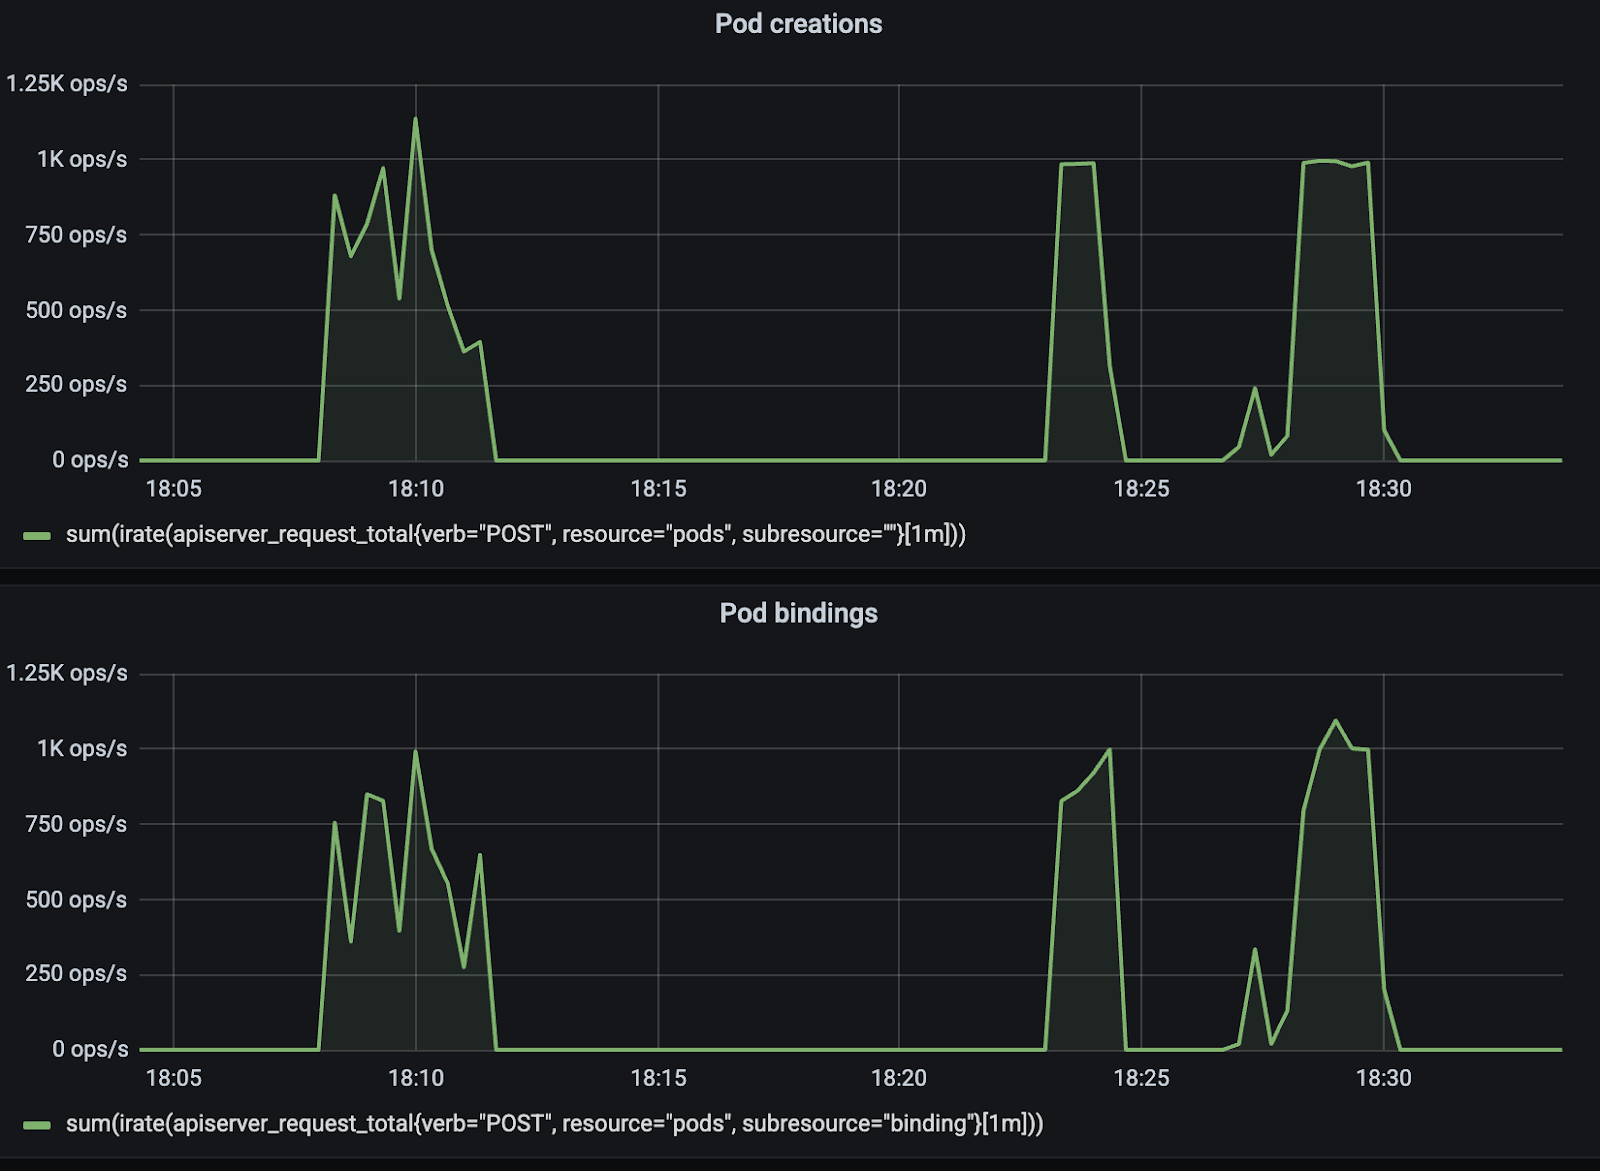Click the 18:05 x-axis label in Pod bindings

174,1078
